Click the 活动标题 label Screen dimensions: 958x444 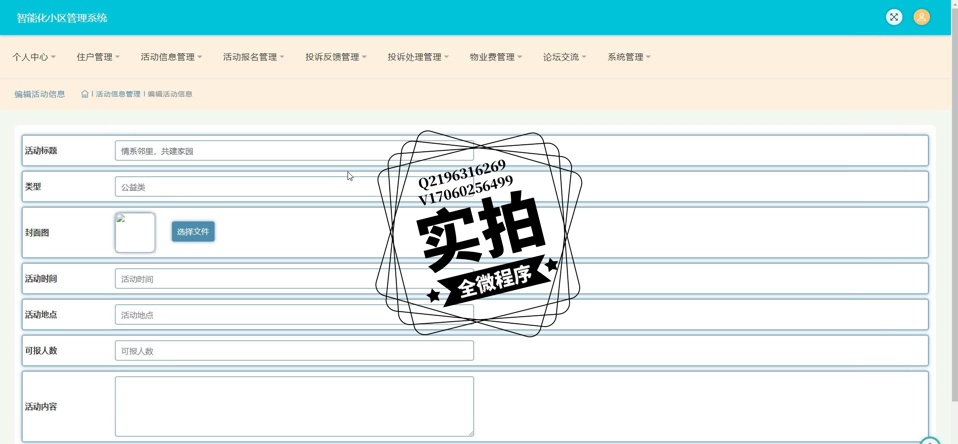(41, 151)
